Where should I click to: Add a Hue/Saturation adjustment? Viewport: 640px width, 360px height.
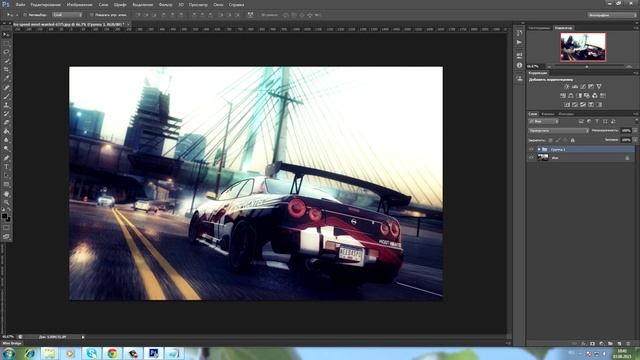[563, 96]
